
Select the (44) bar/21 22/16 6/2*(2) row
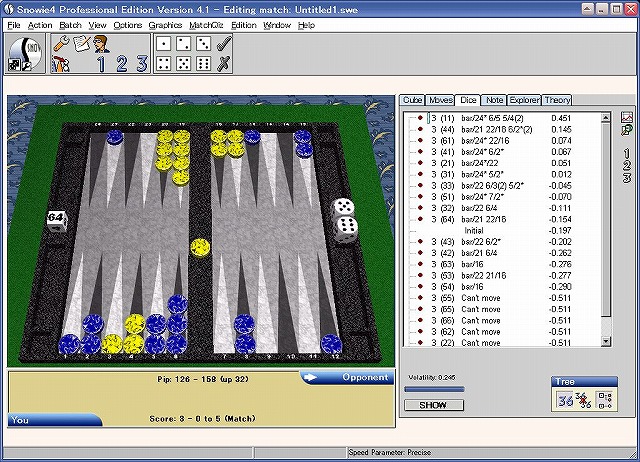(x=500, y=130)
